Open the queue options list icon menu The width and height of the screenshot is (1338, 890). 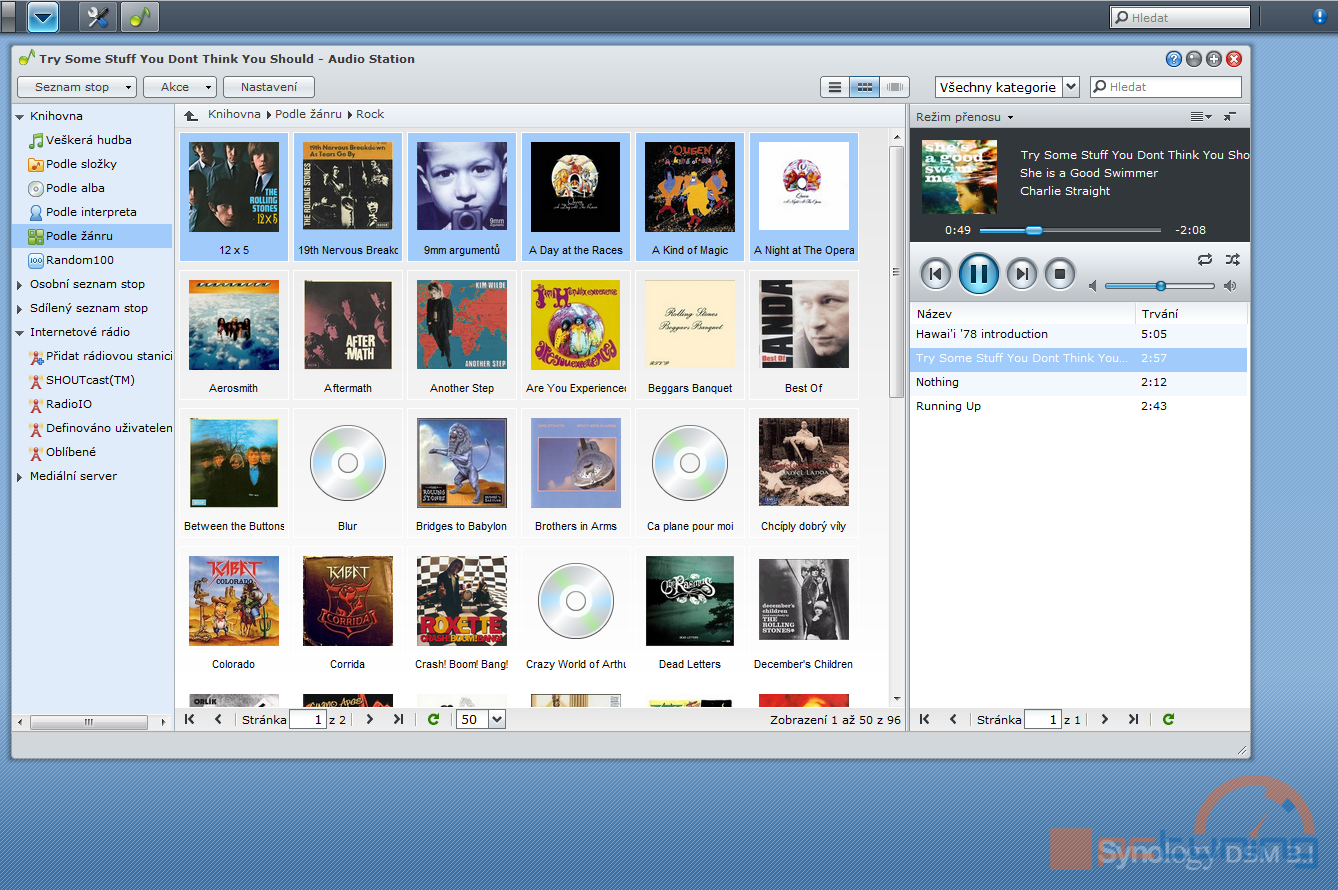coord(1201,117)
